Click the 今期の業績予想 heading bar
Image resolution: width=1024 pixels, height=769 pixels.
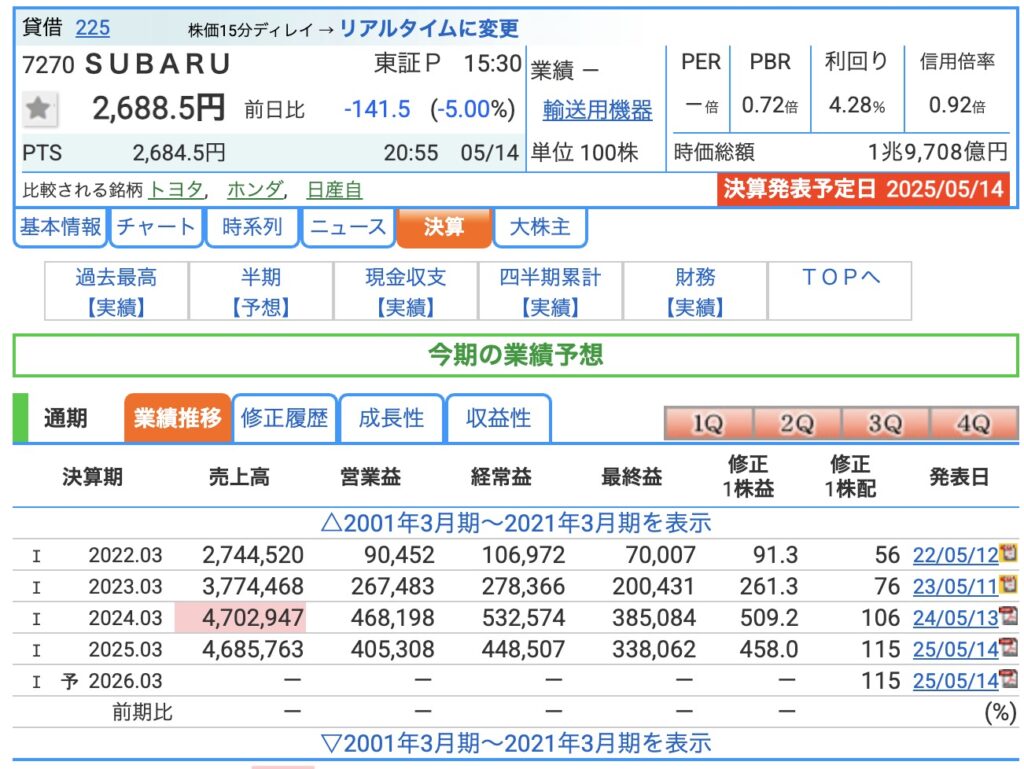pyautogui.click(x=516, y=355)
